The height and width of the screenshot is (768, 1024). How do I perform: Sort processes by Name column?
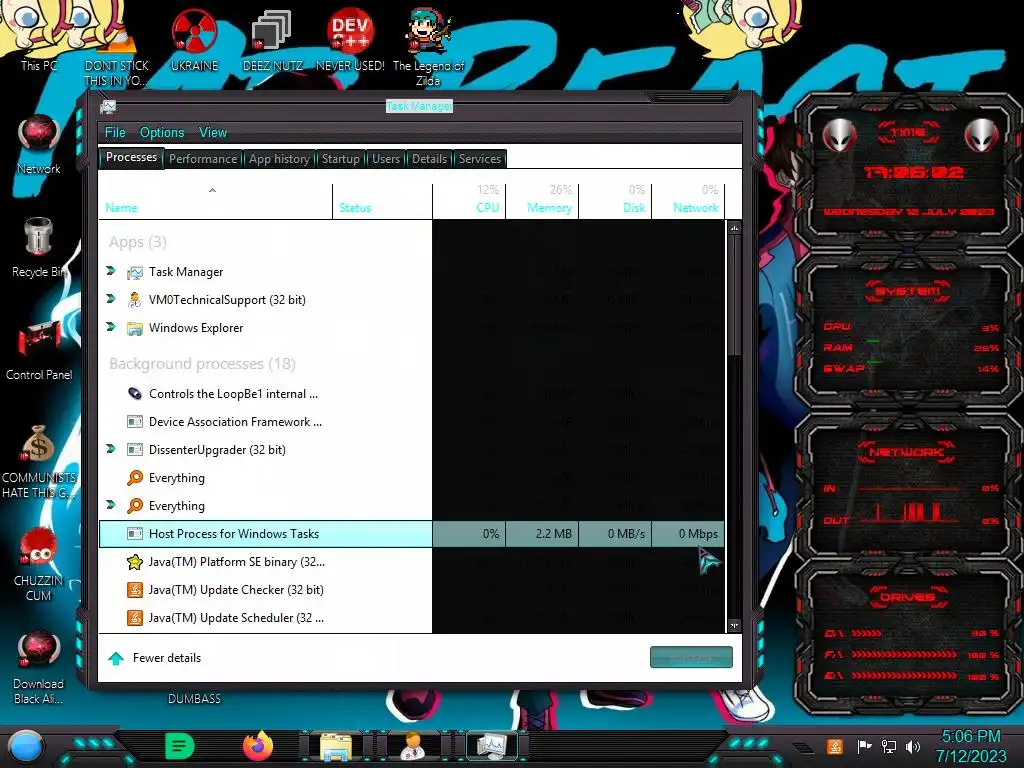216,201
